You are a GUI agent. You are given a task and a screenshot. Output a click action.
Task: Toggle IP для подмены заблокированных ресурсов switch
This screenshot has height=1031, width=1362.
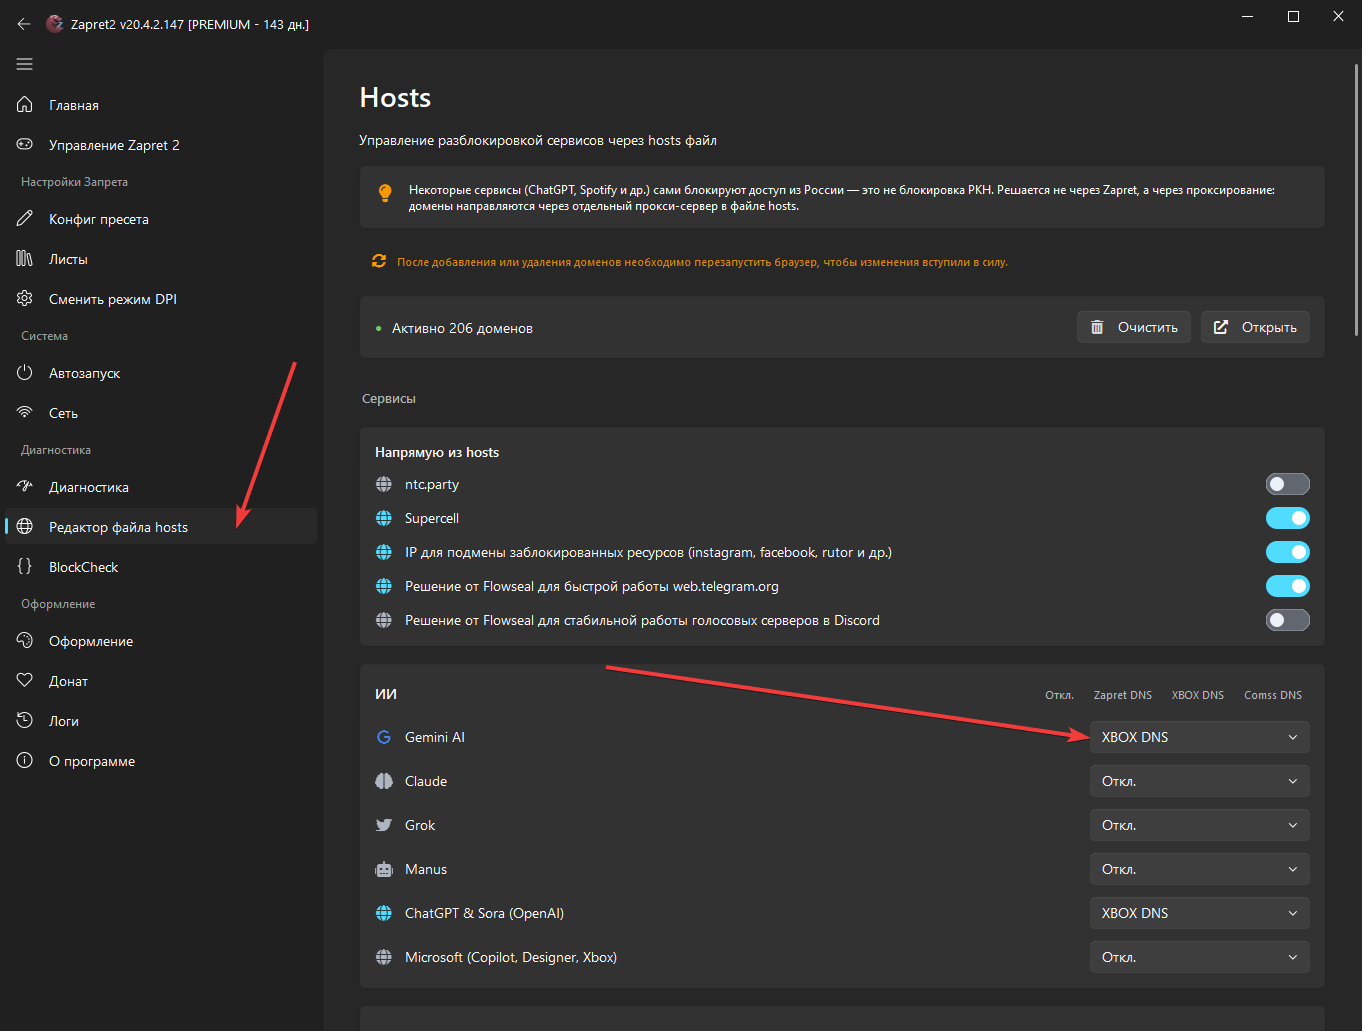click(1288, 552)
